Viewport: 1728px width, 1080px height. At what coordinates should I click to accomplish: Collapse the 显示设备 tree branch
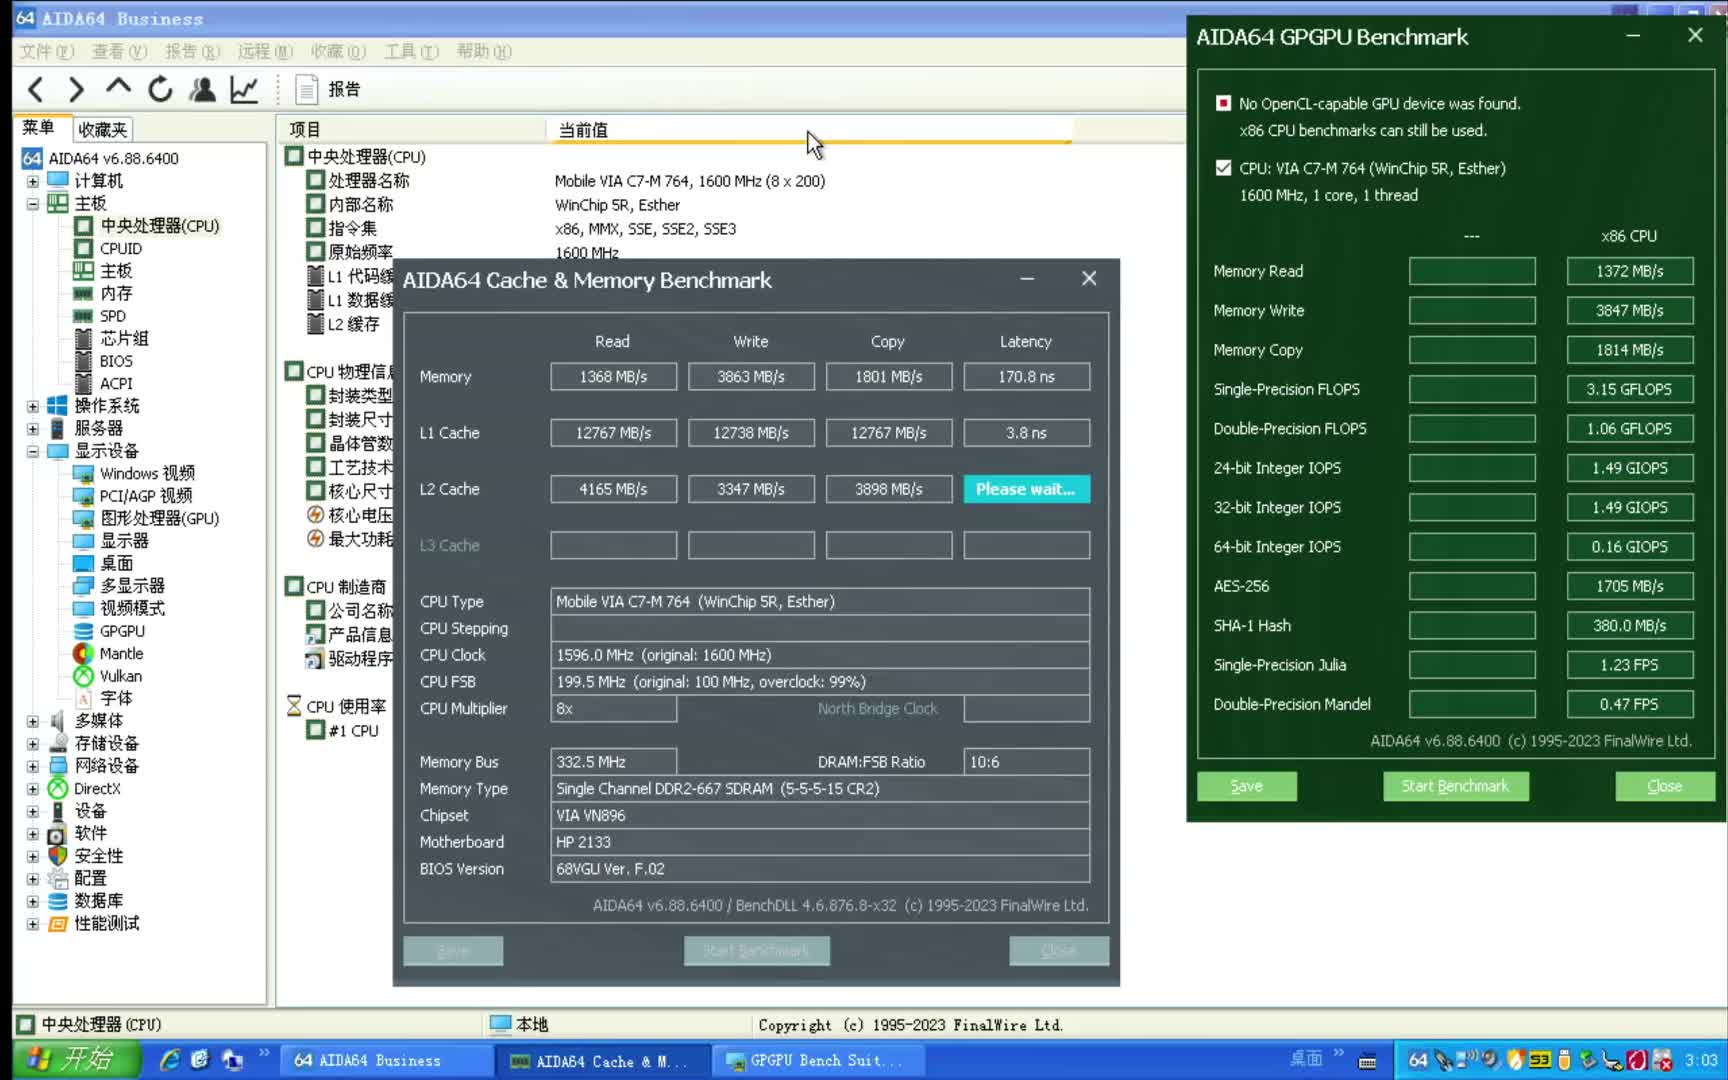click(x=32, y=451)
